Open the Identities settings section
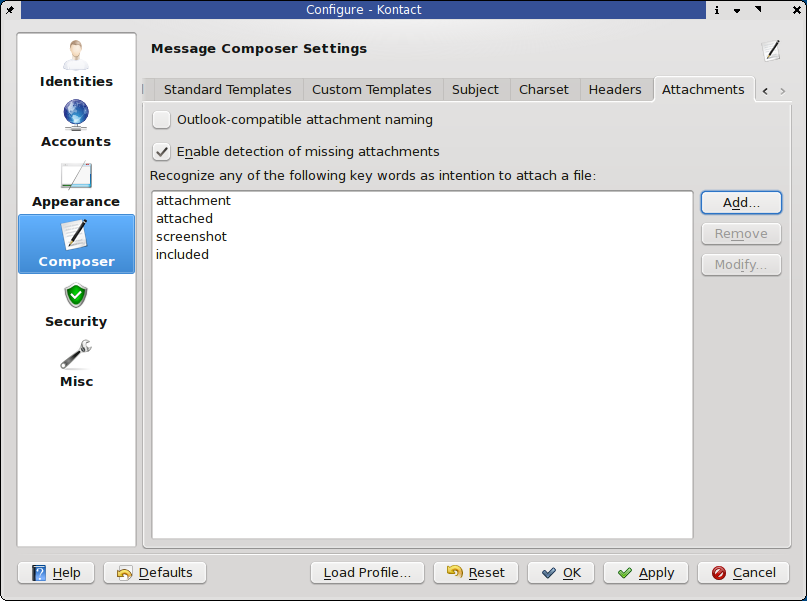 [76, 64]
